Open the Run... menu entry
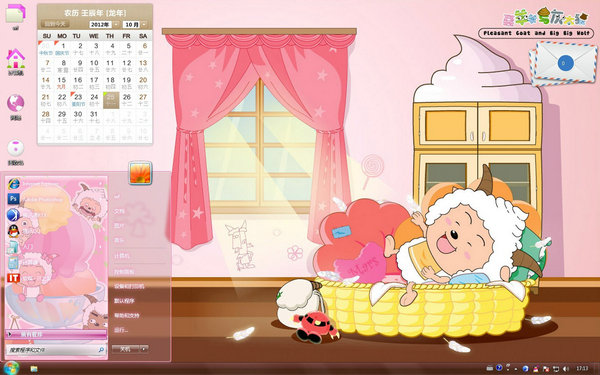Image resolution: width=600 pixels, height=375 pixels. click(121, 330)
